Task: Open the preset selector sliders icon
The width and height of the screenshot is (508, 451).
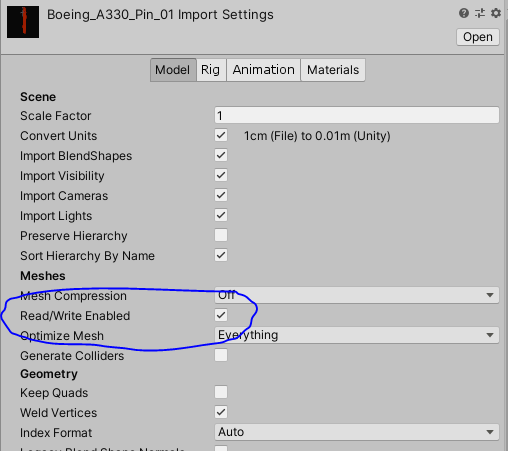Action: (x=480, y=13)
